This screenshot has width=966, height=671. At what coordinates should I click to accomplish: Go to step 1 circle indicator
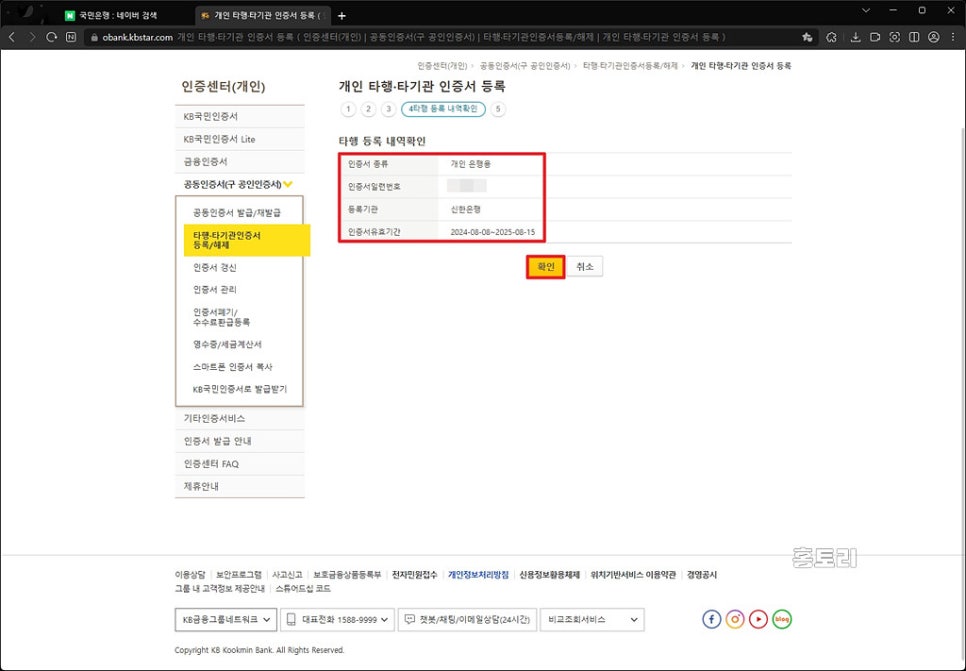pos(348,109)
